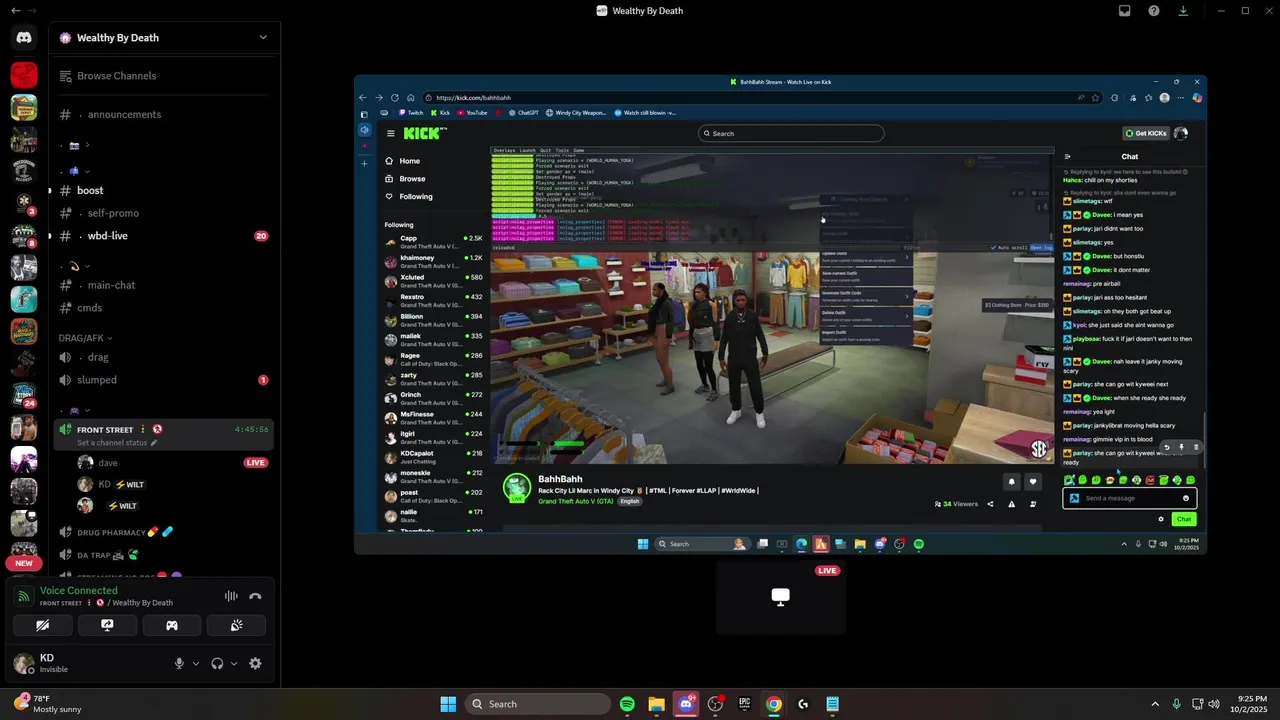Viewport: 1280px width, 720px height.
Task: Open the announcements channel
Action: [166, 115]
